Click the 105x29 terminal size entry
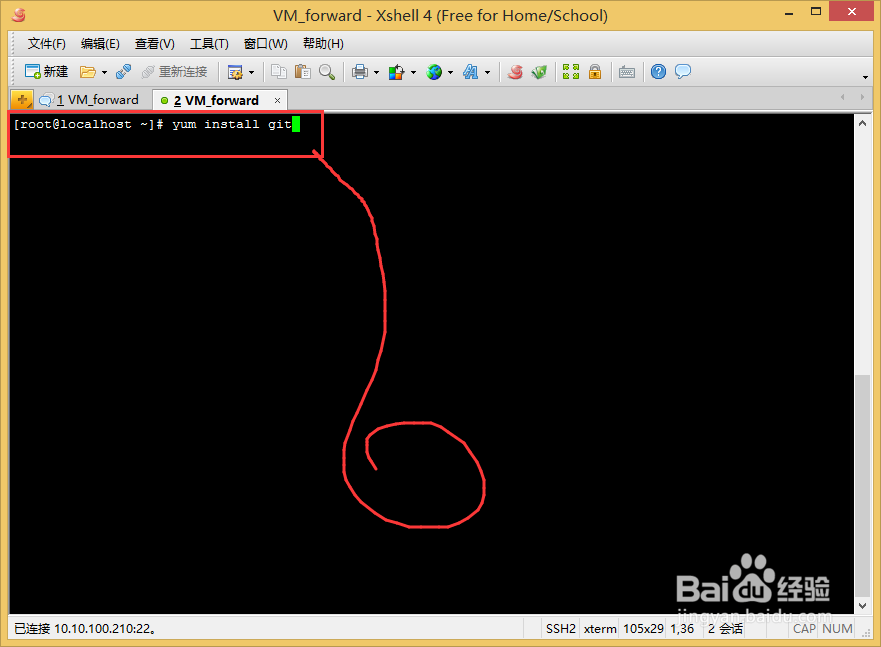The height and width of the screenshot is (647, 881). (643, 628)
